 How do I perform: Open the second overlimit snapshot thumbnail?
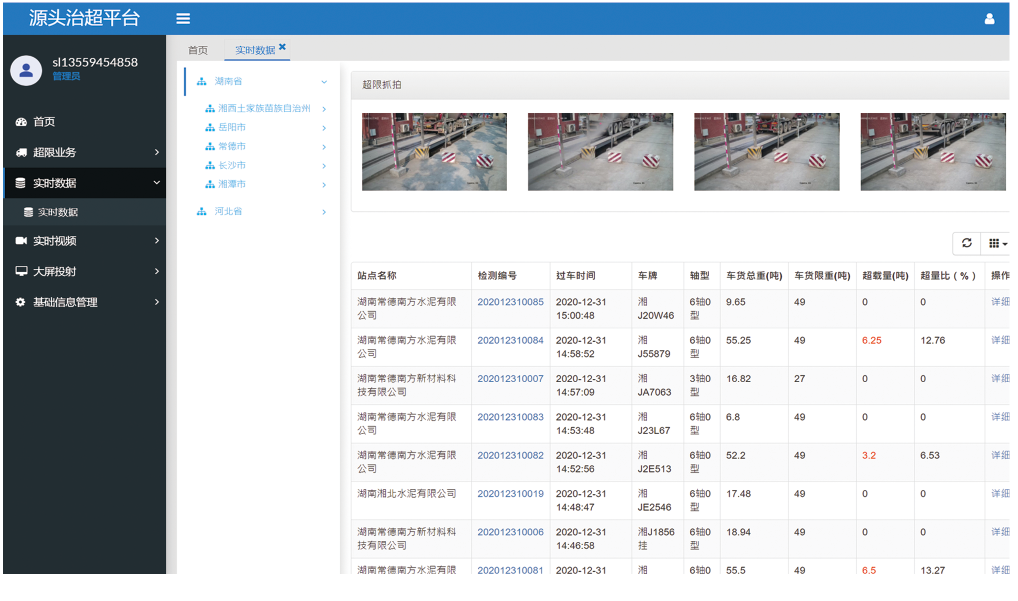tap(601, 152)
